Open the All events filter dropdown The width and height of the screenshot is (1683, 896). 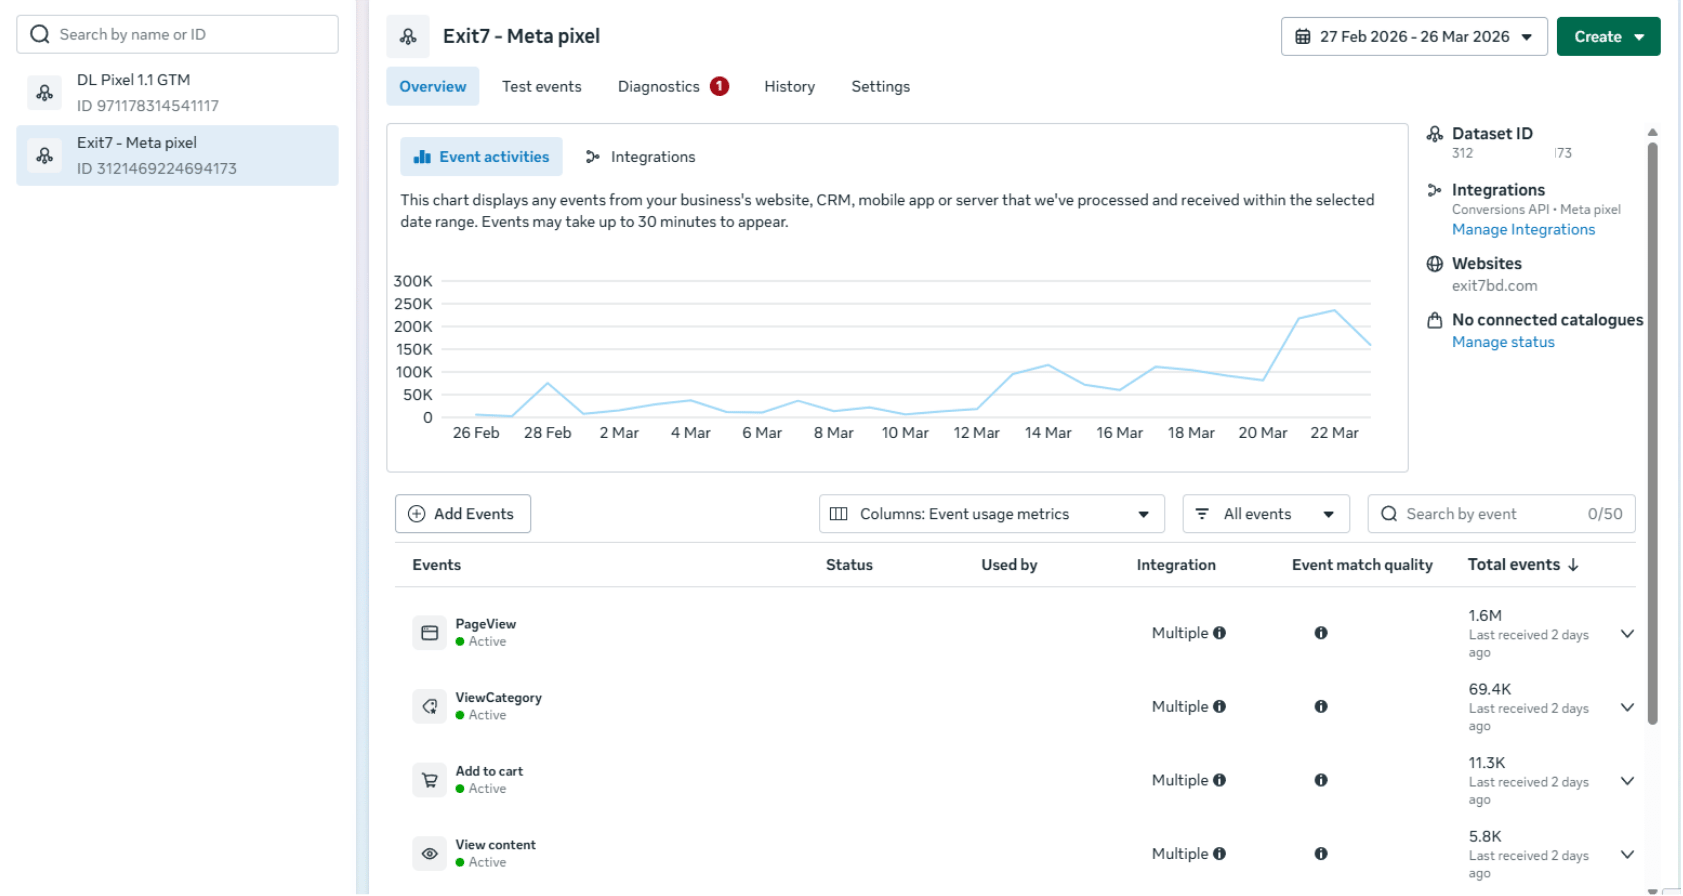coord(1266,514)
